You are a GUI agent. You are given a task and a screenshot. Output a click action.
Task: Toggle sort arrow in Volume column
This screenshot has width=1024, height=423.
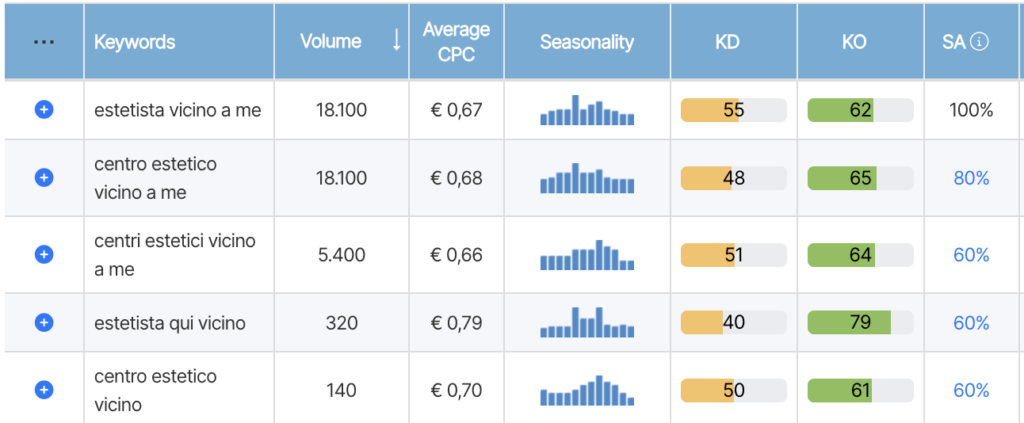[396, 41]
